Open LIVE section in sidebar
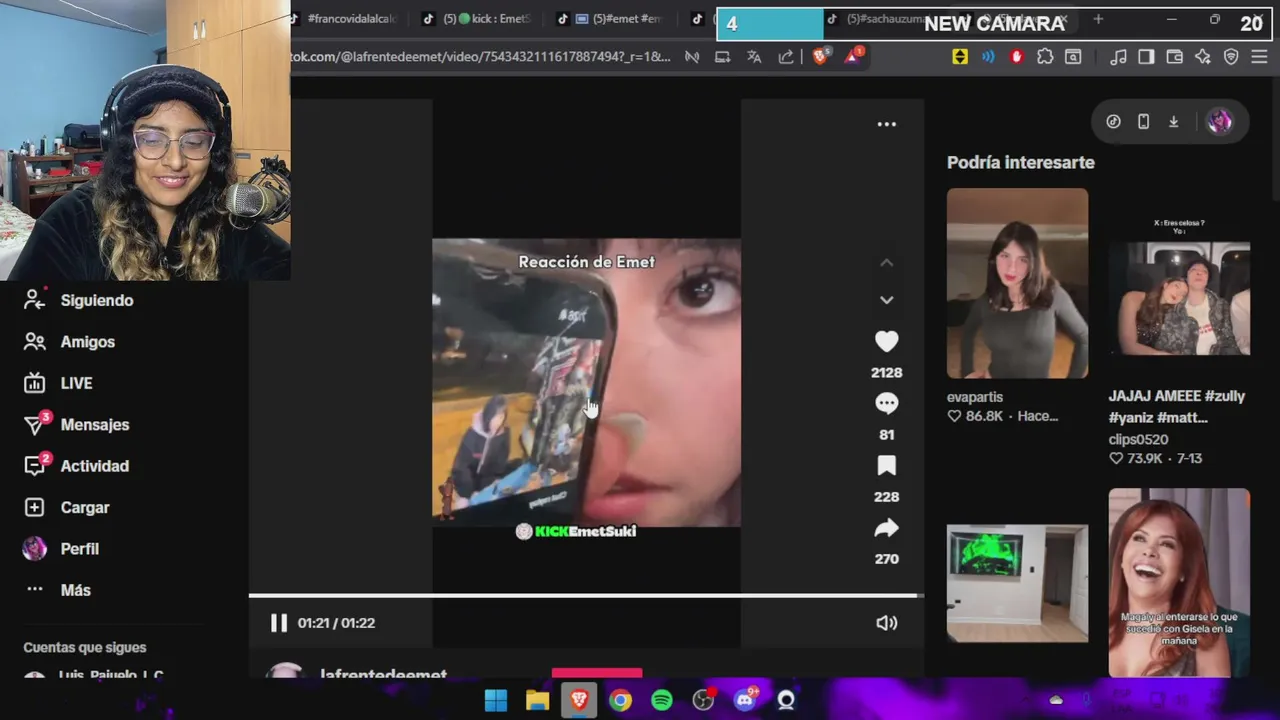Image resolution: width=1280 pixels, height=720 pixels. point(76,383)
